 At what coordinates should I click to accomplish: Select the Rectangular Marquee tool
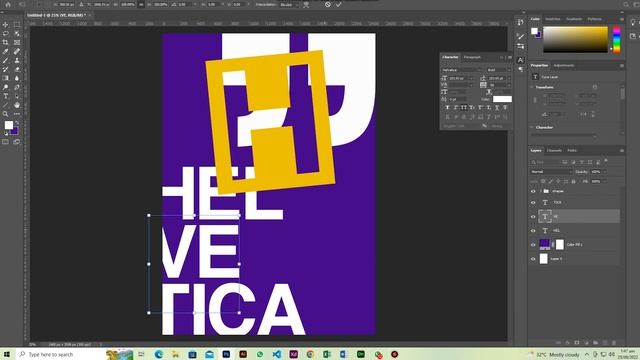[17, 24]
